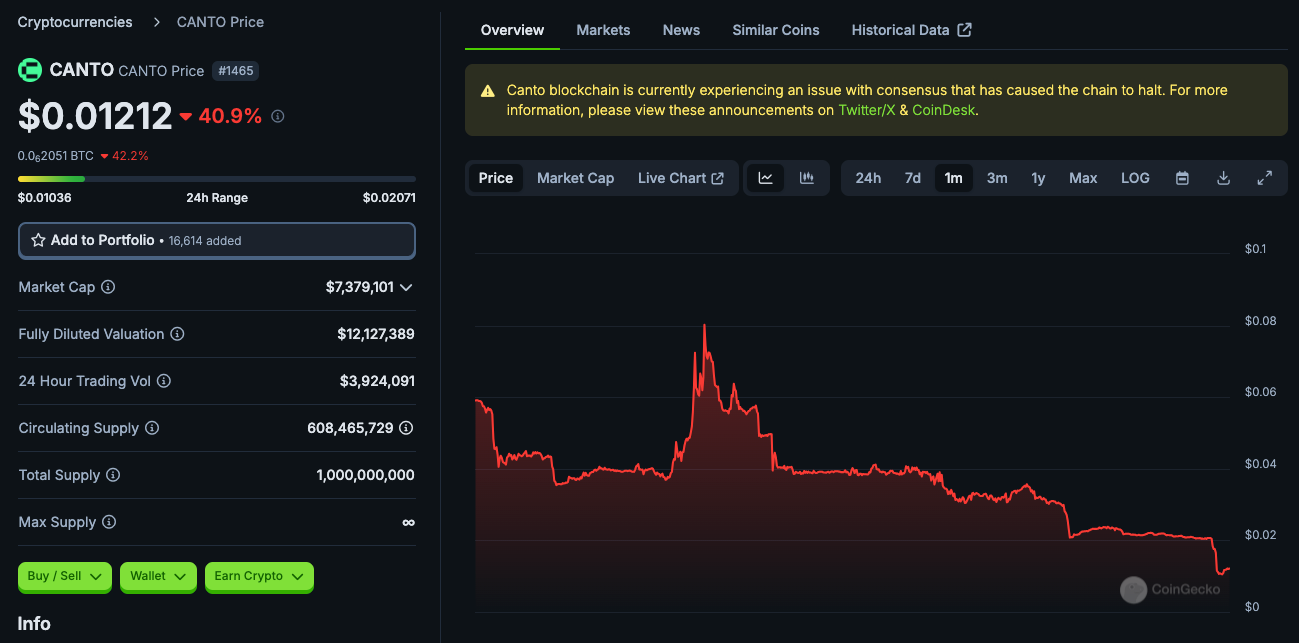Click the yellow warning triangle icon
Screen dimensions: 1299x643
[488, 91]
